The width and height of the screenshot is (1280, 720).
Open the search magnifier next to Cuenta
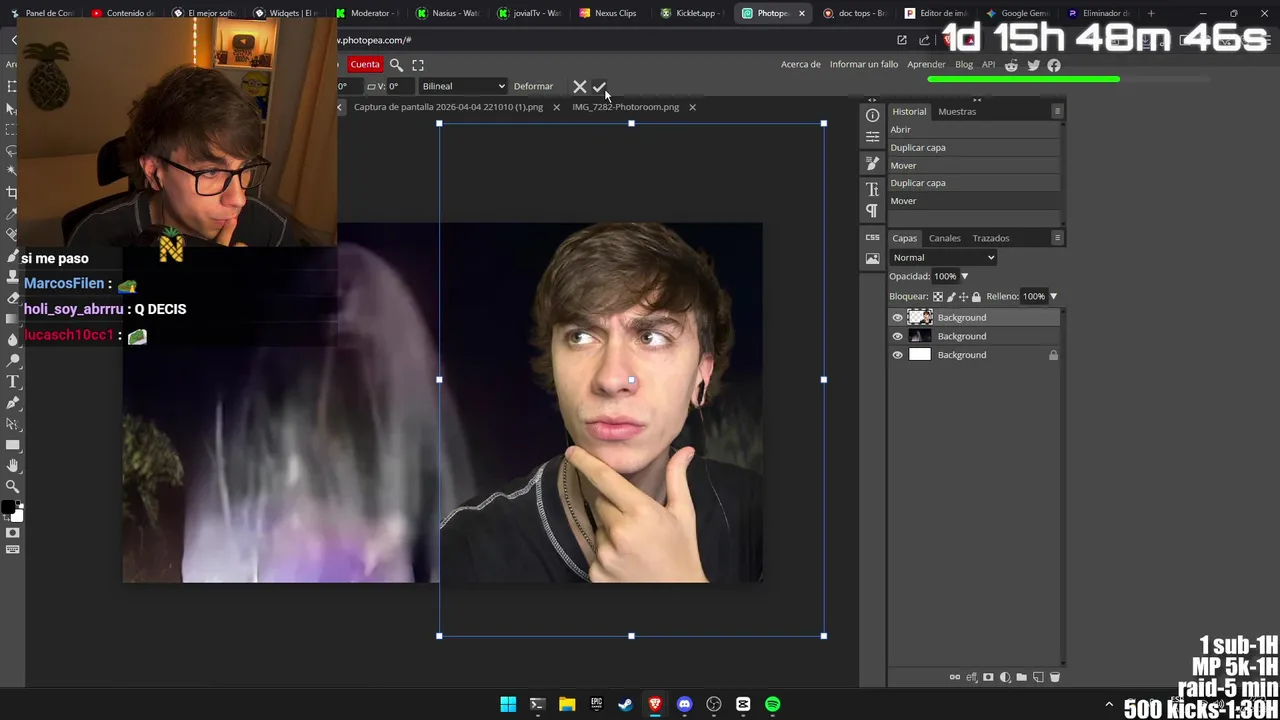(x=396, y=65)
